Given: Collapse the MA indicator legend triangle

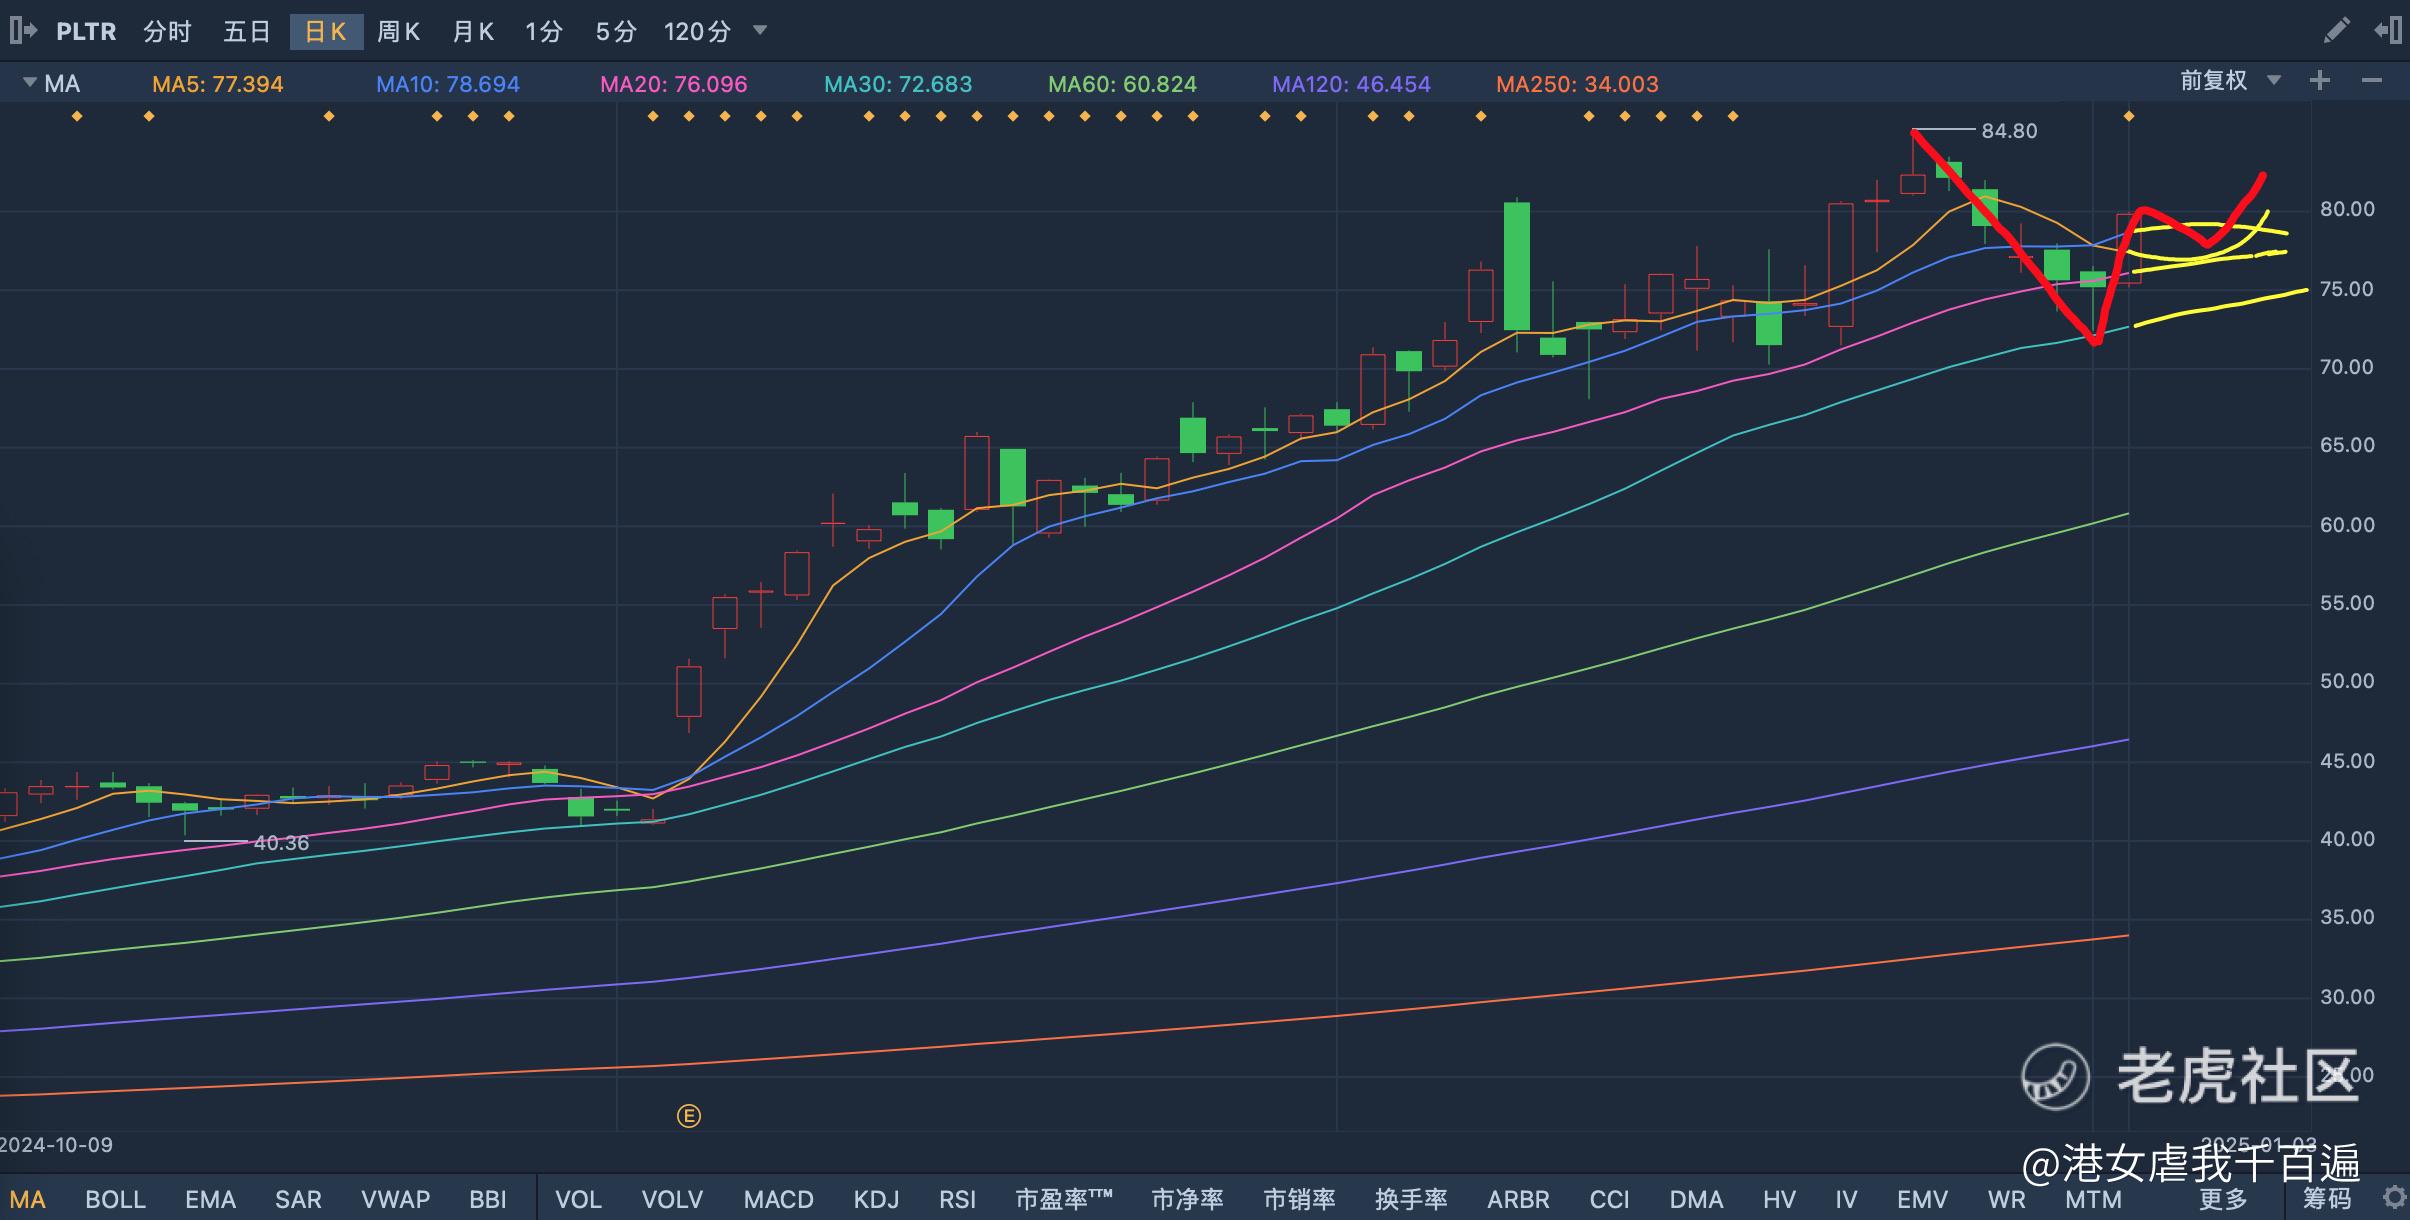Looking at the screenshot, I should click(28, 82).
